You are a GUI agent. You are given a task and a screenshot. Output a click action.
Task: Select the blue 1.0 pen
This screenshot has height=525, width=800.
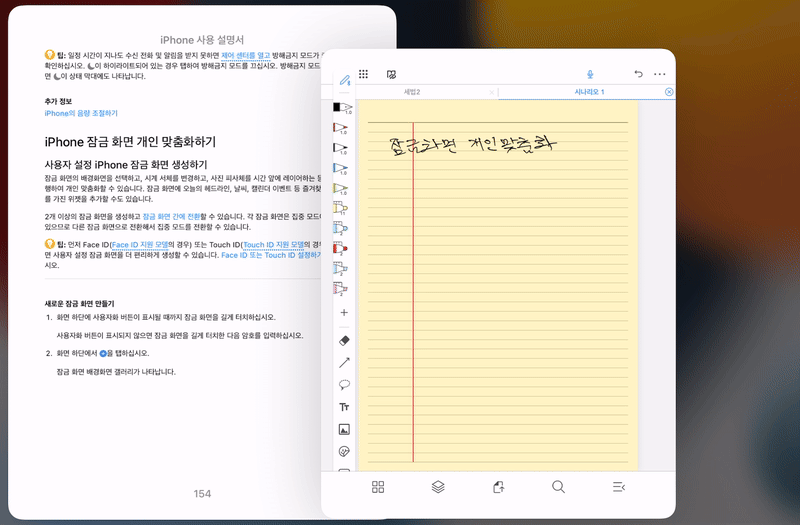click(341, 168)
